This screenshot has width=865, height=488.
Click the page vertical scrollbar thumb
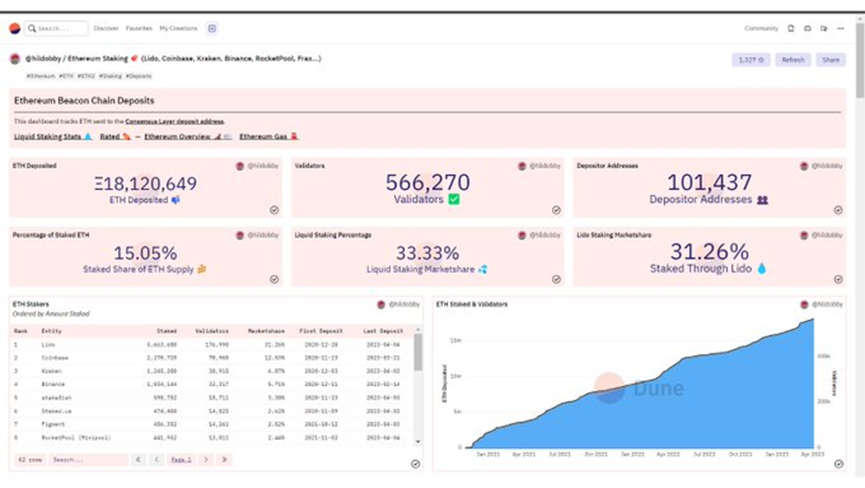point(859,59)
